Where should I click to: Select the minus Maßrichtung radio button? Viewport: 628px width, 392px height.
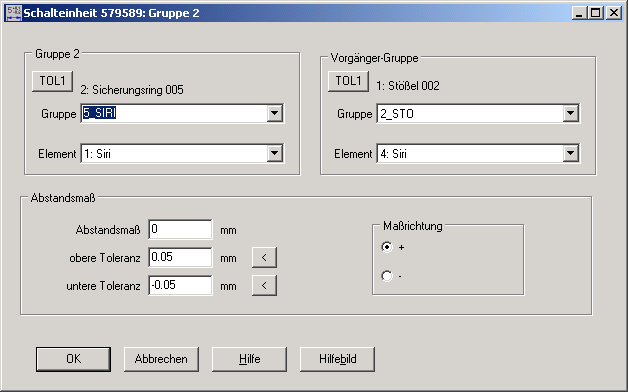[387, 276]
